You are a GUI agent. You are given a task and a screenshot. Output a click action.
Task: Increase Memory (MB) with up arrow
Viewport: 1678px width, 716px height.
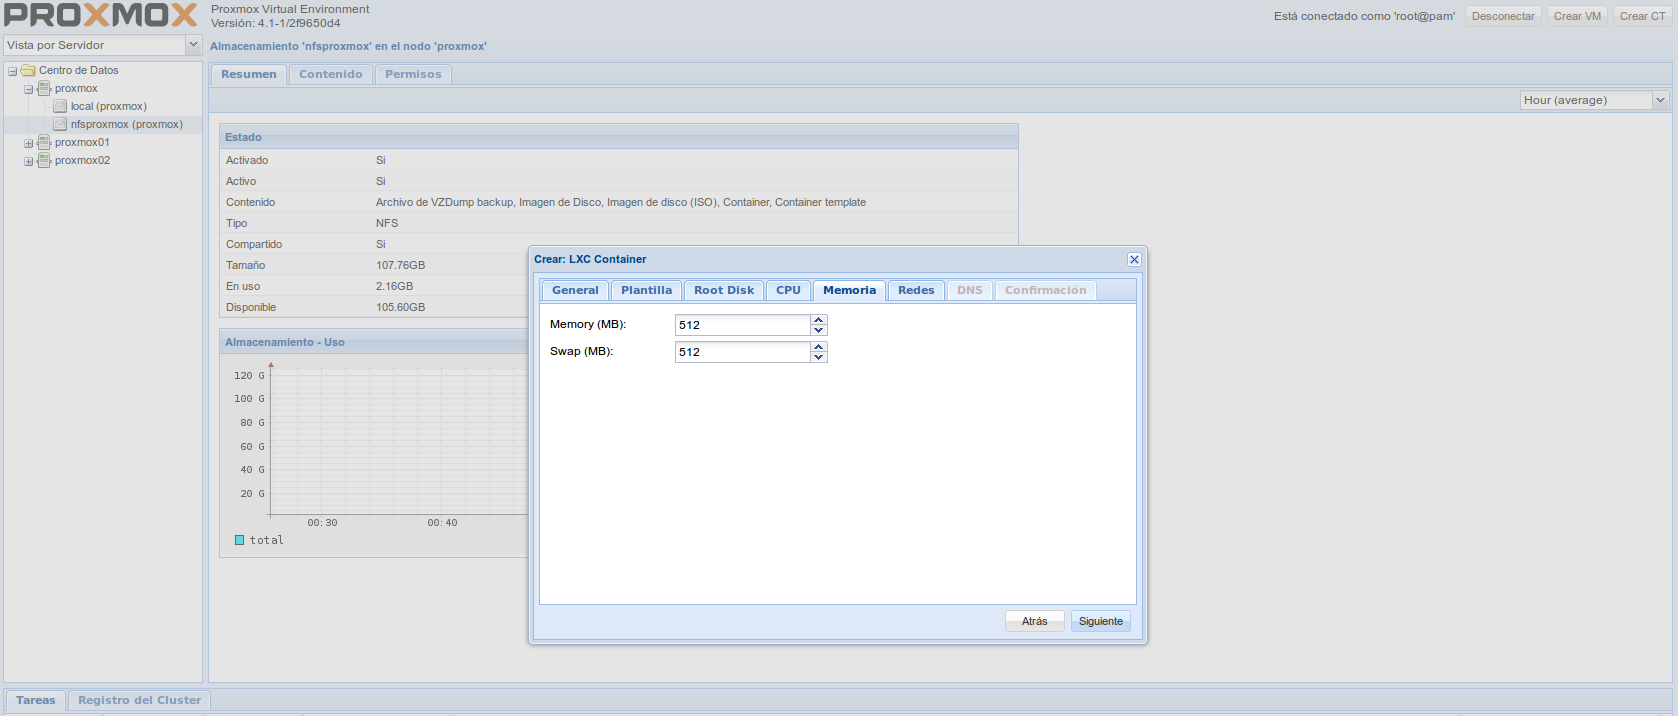pyautogui.click(x=819, y=320)
